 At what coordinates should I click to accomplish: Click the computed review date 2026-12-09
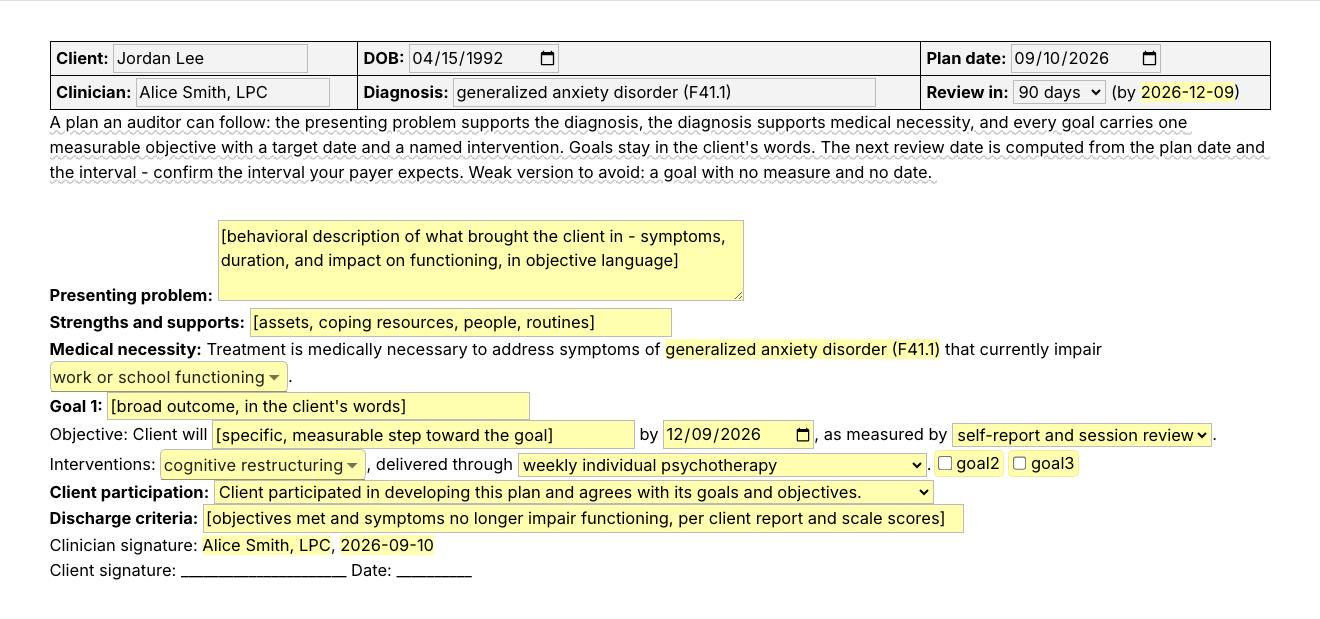[1187, 92]
